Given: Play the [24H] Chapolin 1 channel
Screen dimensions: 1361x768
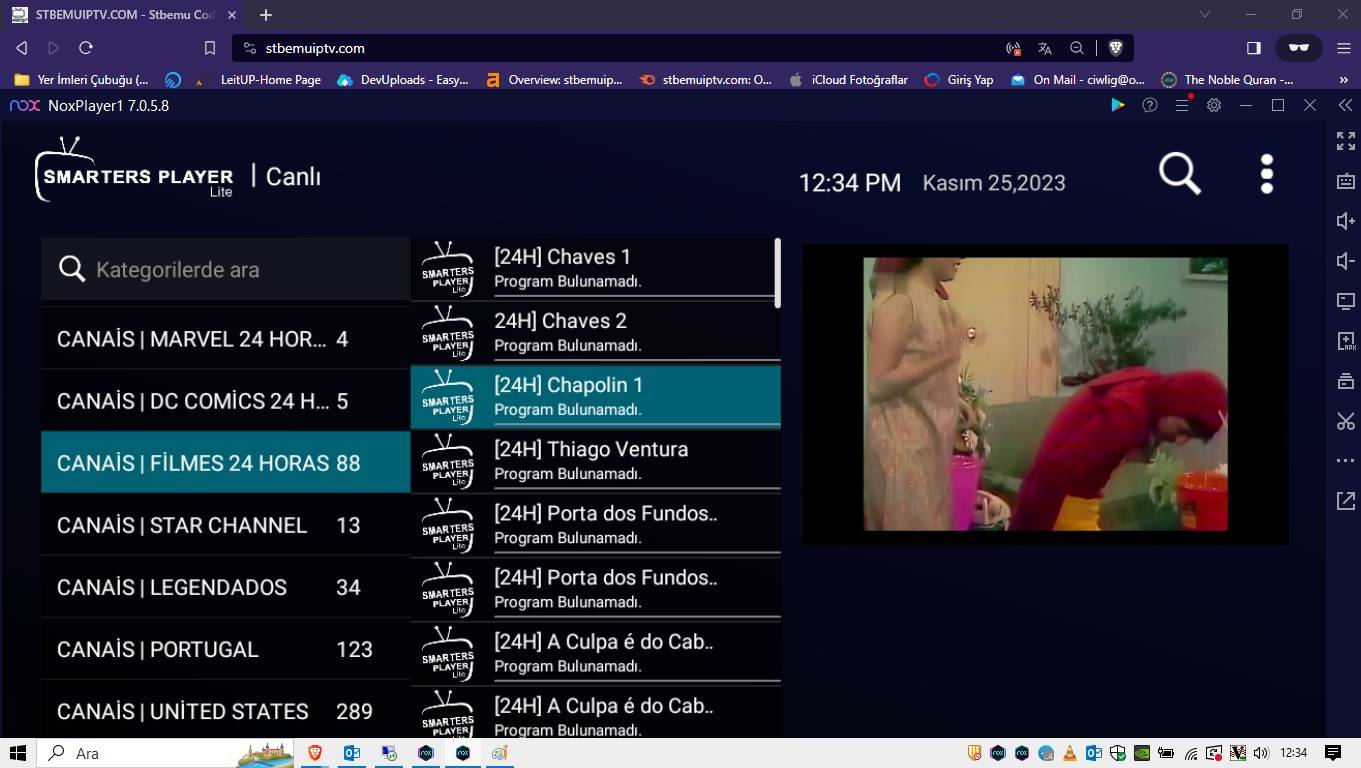Looking at the screenshot, I should point(595,397).
